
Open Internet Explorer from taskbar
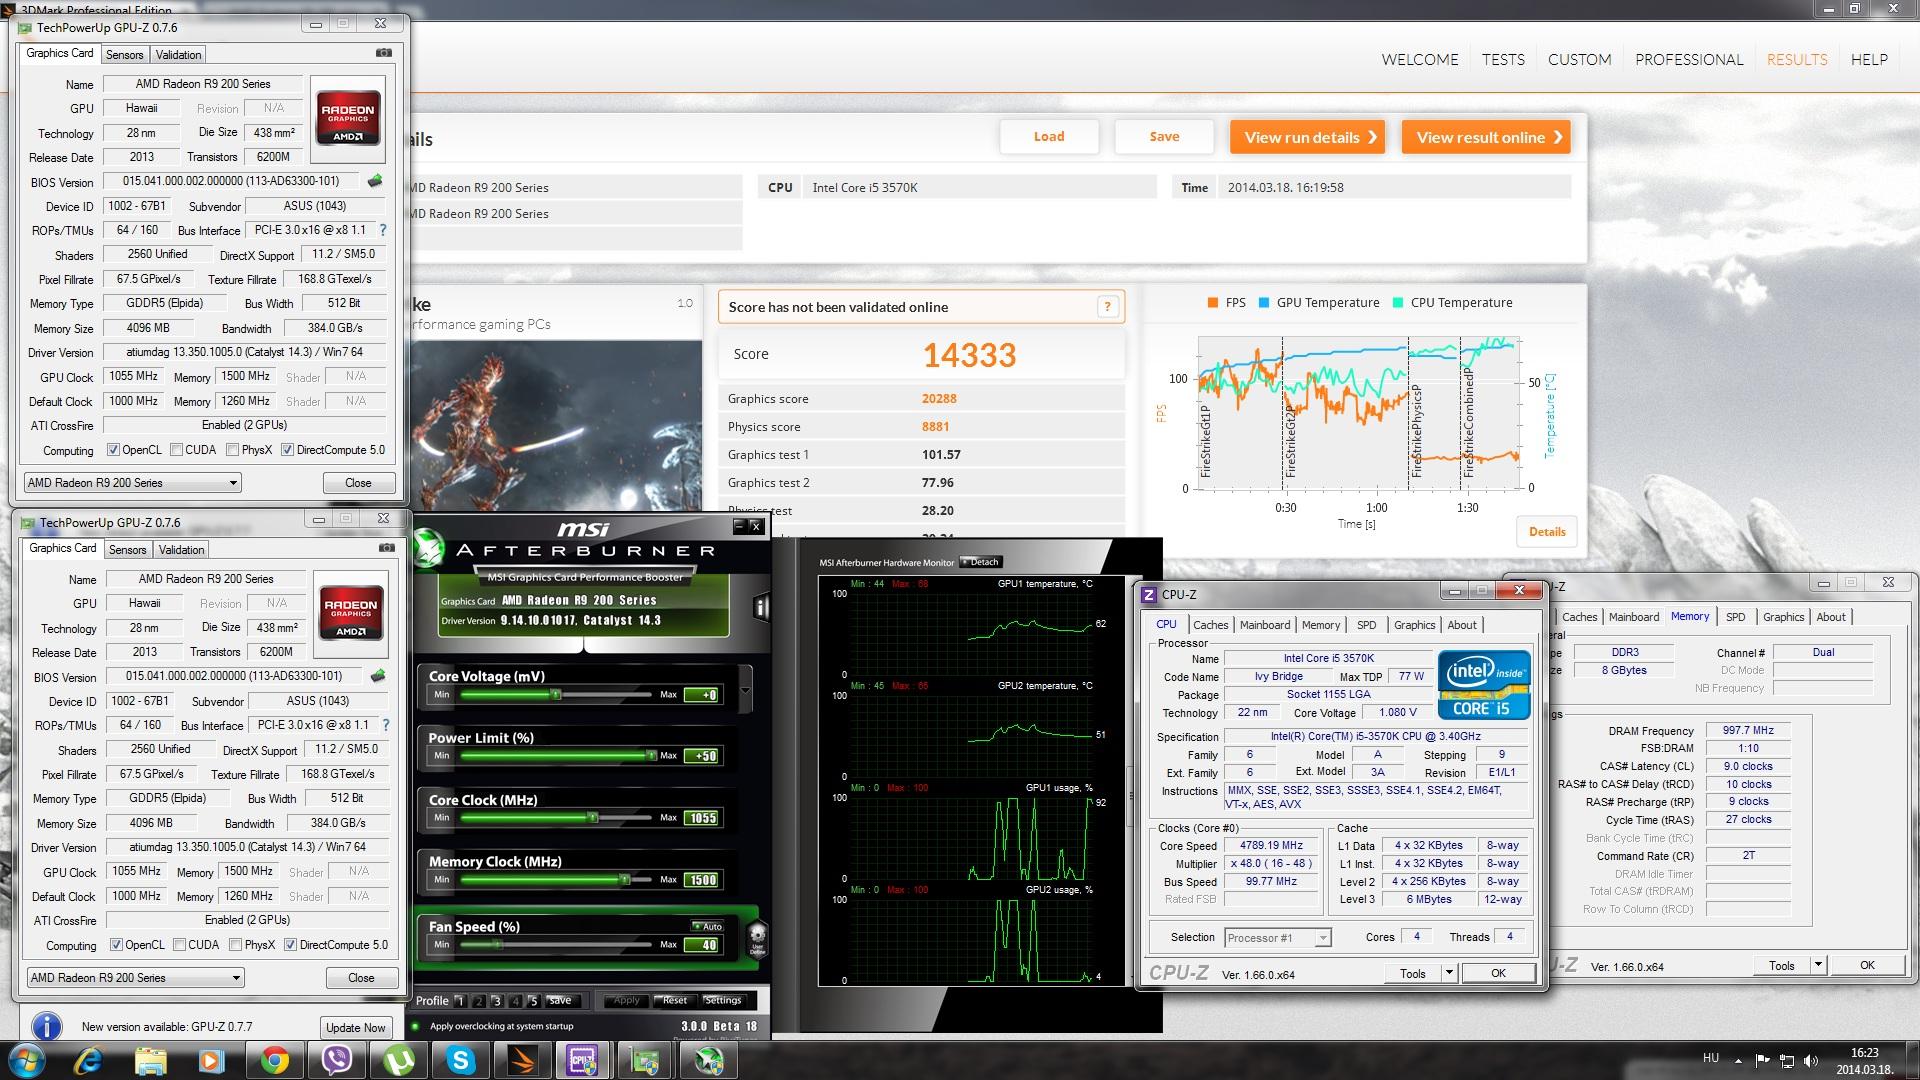coord(89,1060)
